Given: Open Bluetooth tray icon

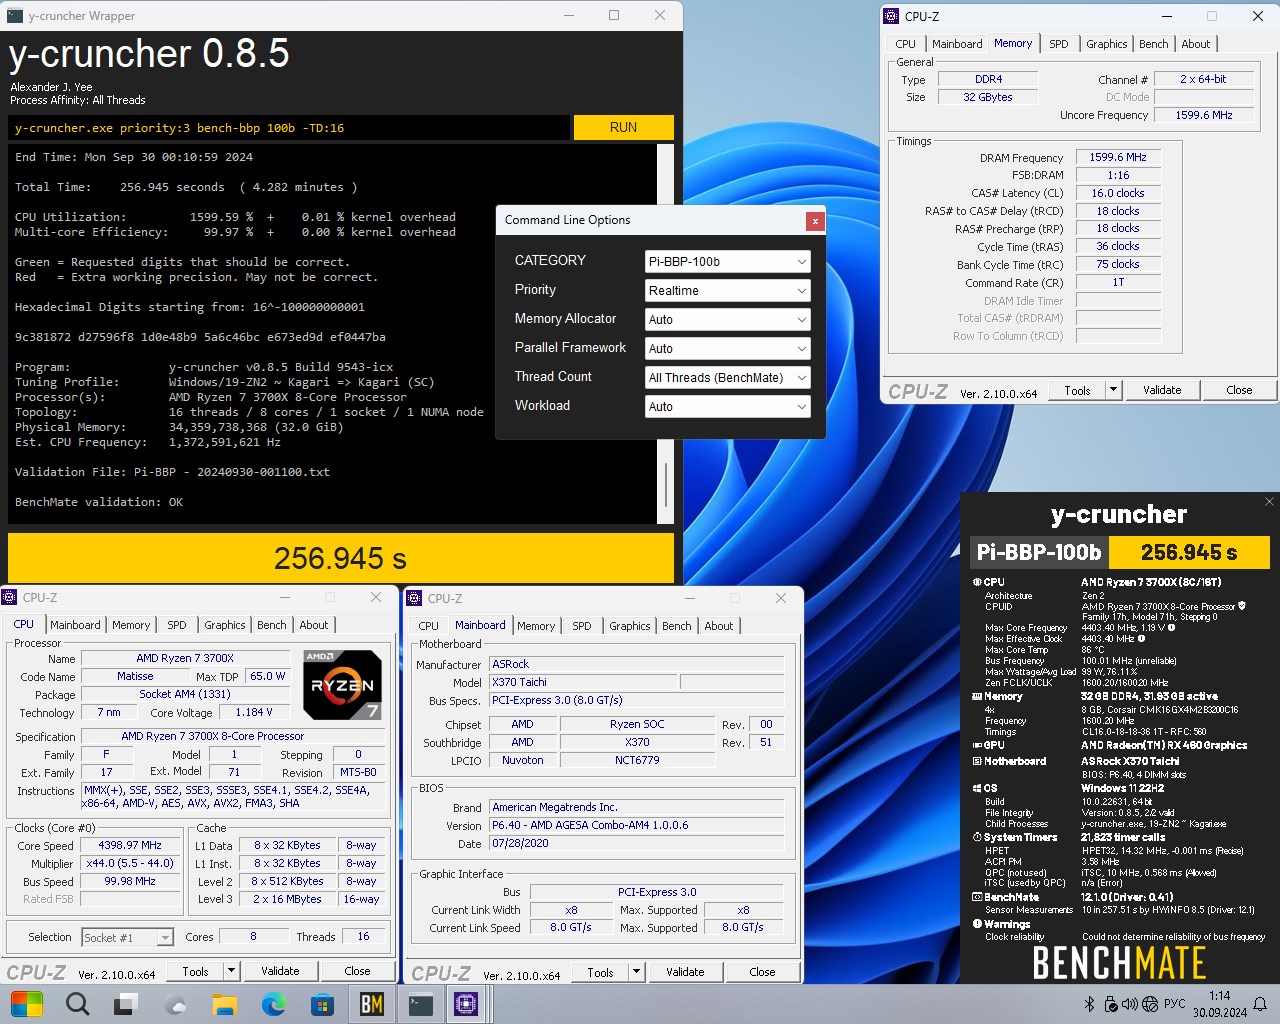Looking at the screenshot, I should (x=1090, y=1004).
